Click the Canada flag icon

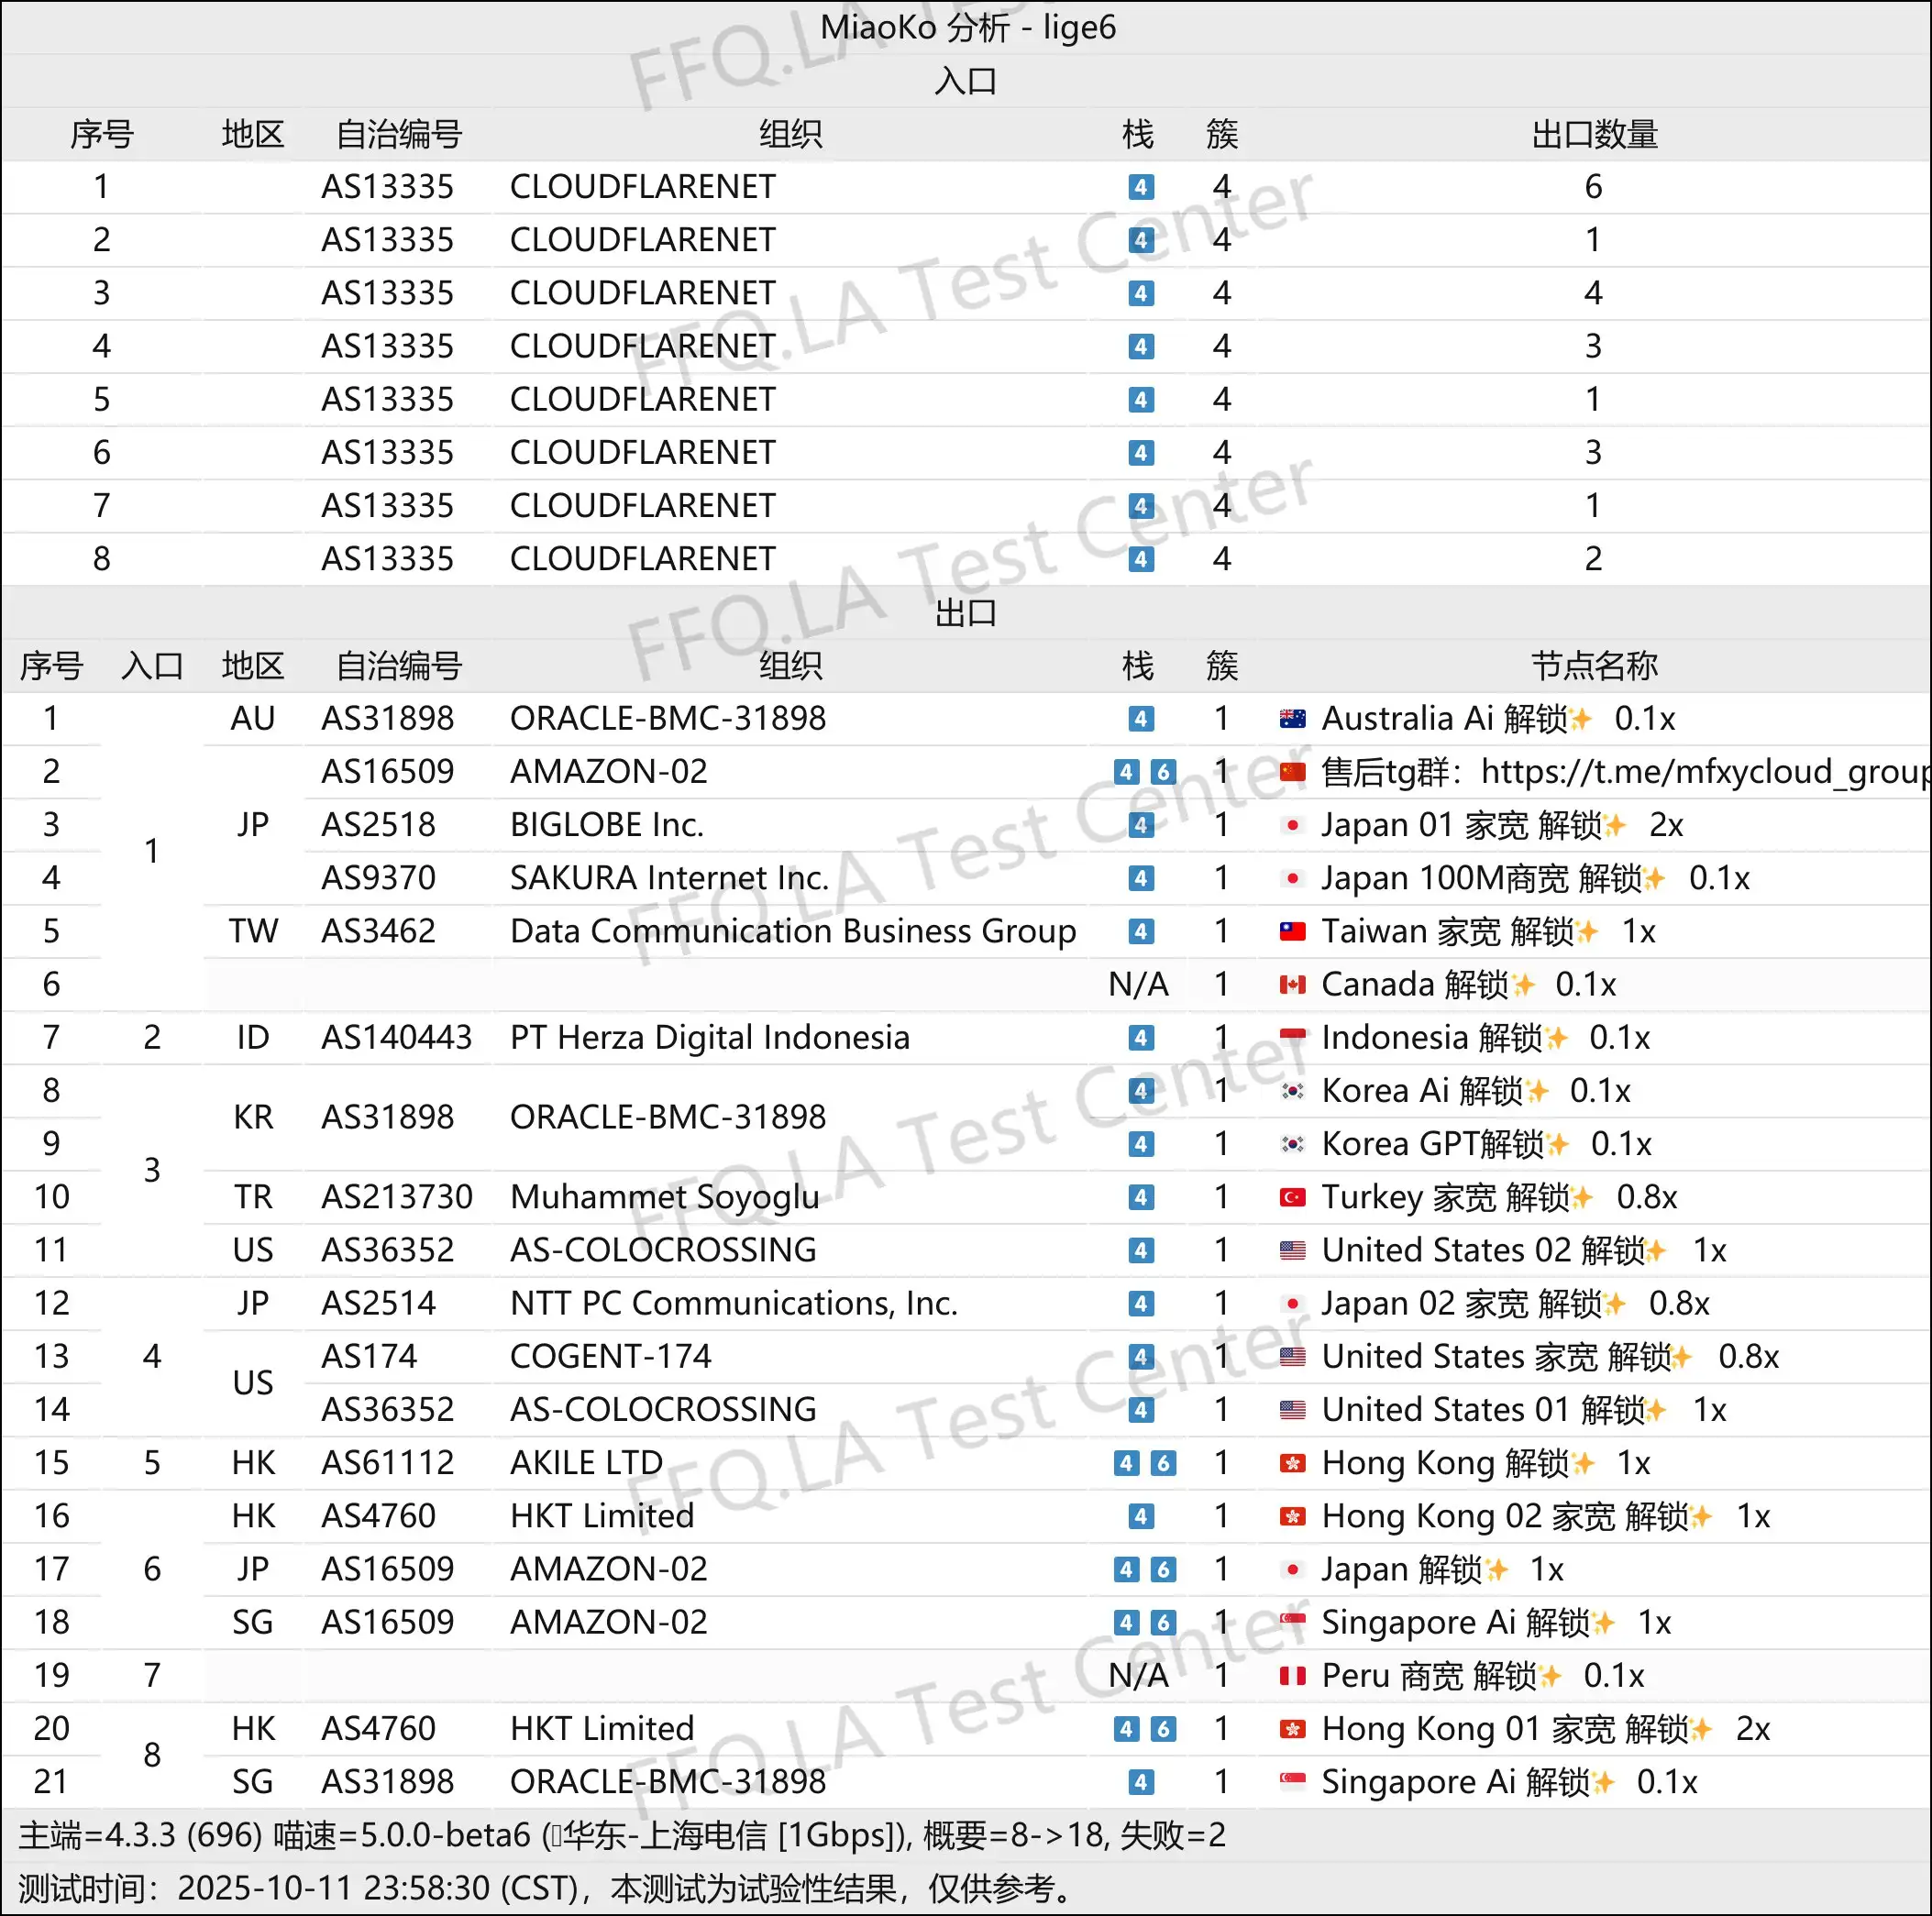point(1292,985)
